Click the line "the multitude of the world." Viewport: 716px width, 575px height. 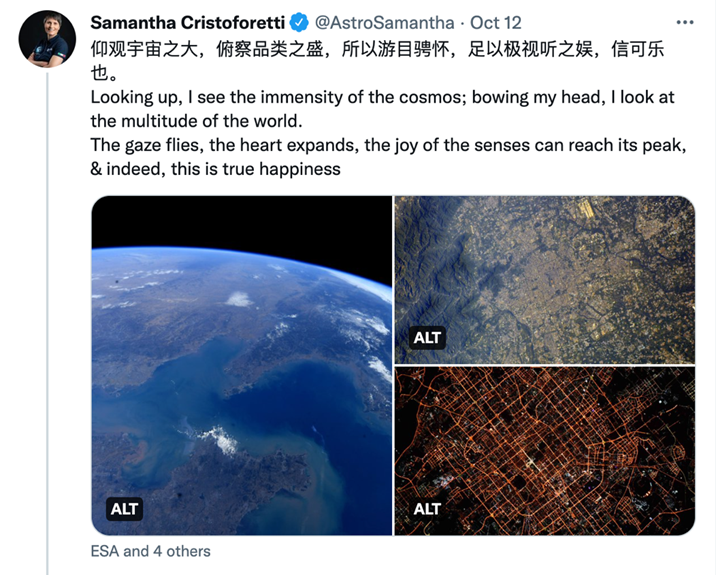pyautogui.click(x=195, y=121)
